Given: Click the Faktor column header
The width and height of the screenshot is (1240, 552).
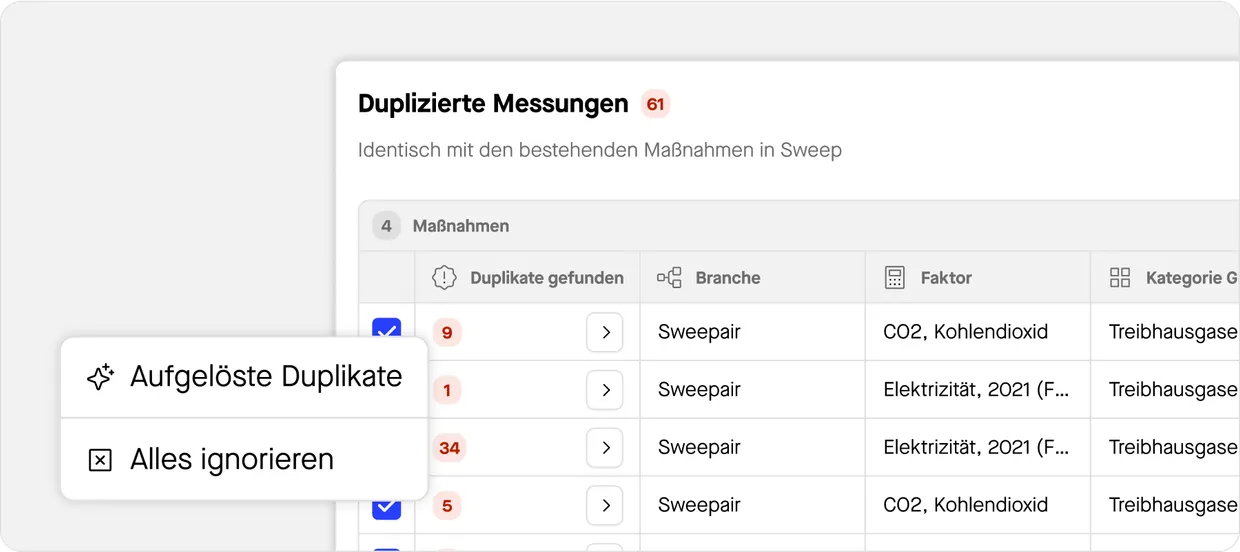Looking at the screenshot, I should click(946, 278).
